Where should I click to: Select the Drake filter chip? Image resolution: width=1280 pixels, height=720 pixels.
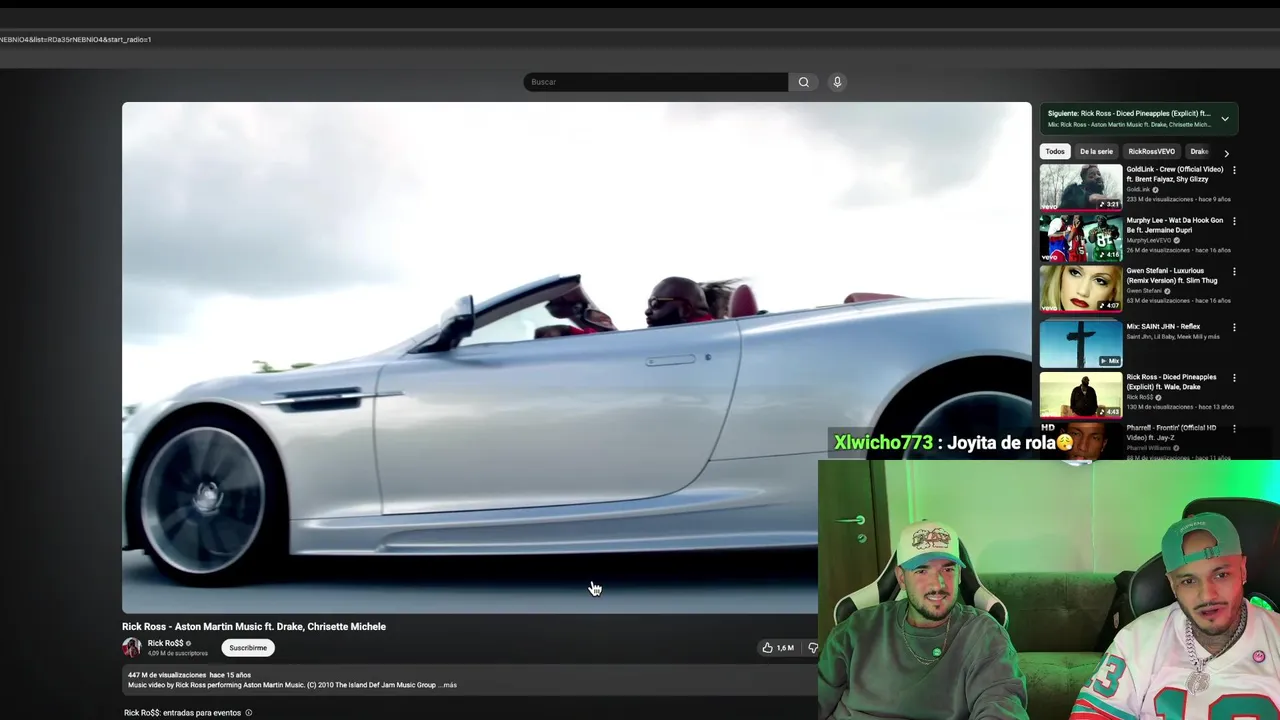pos(1199,152)
